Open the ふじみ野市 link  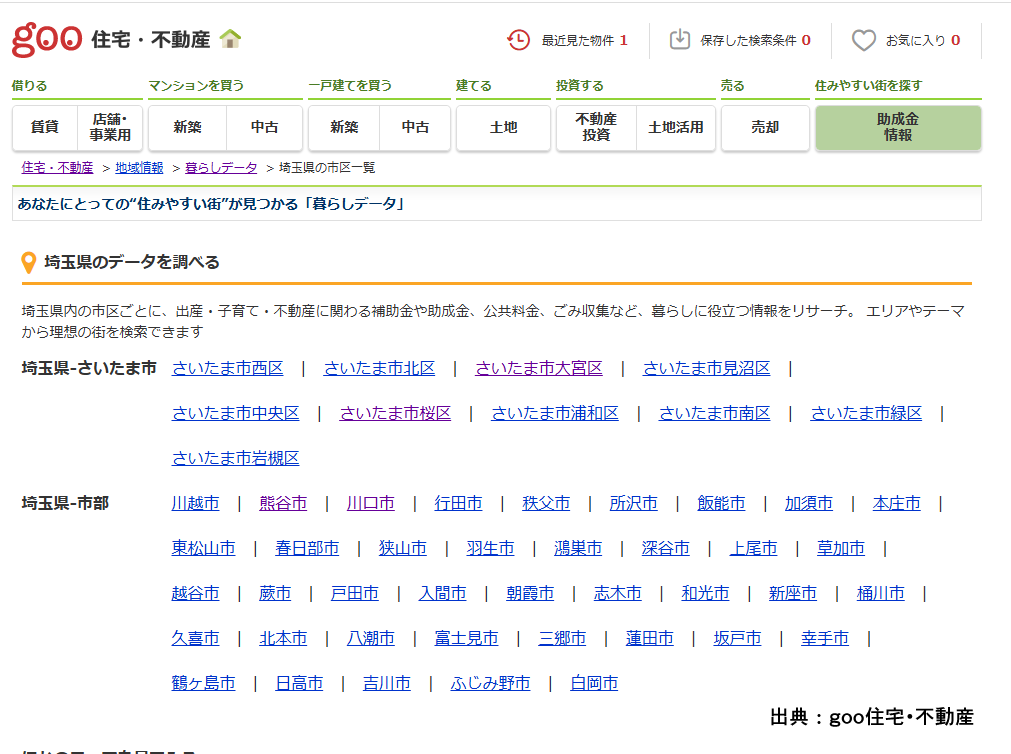point(490,684)
